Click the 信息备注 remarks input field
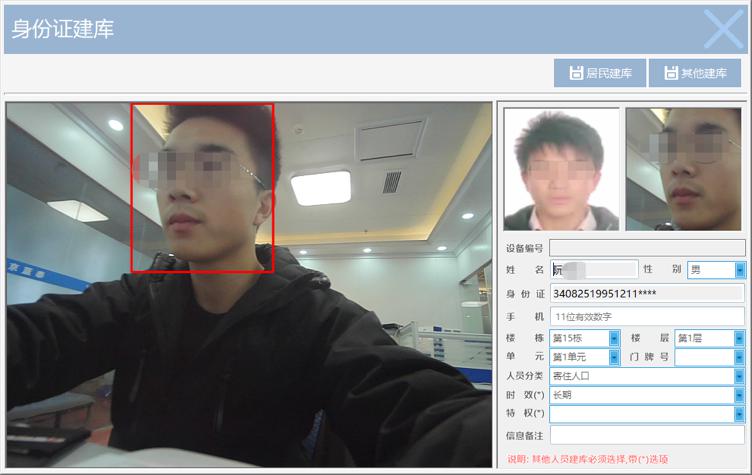 point(647,435)
